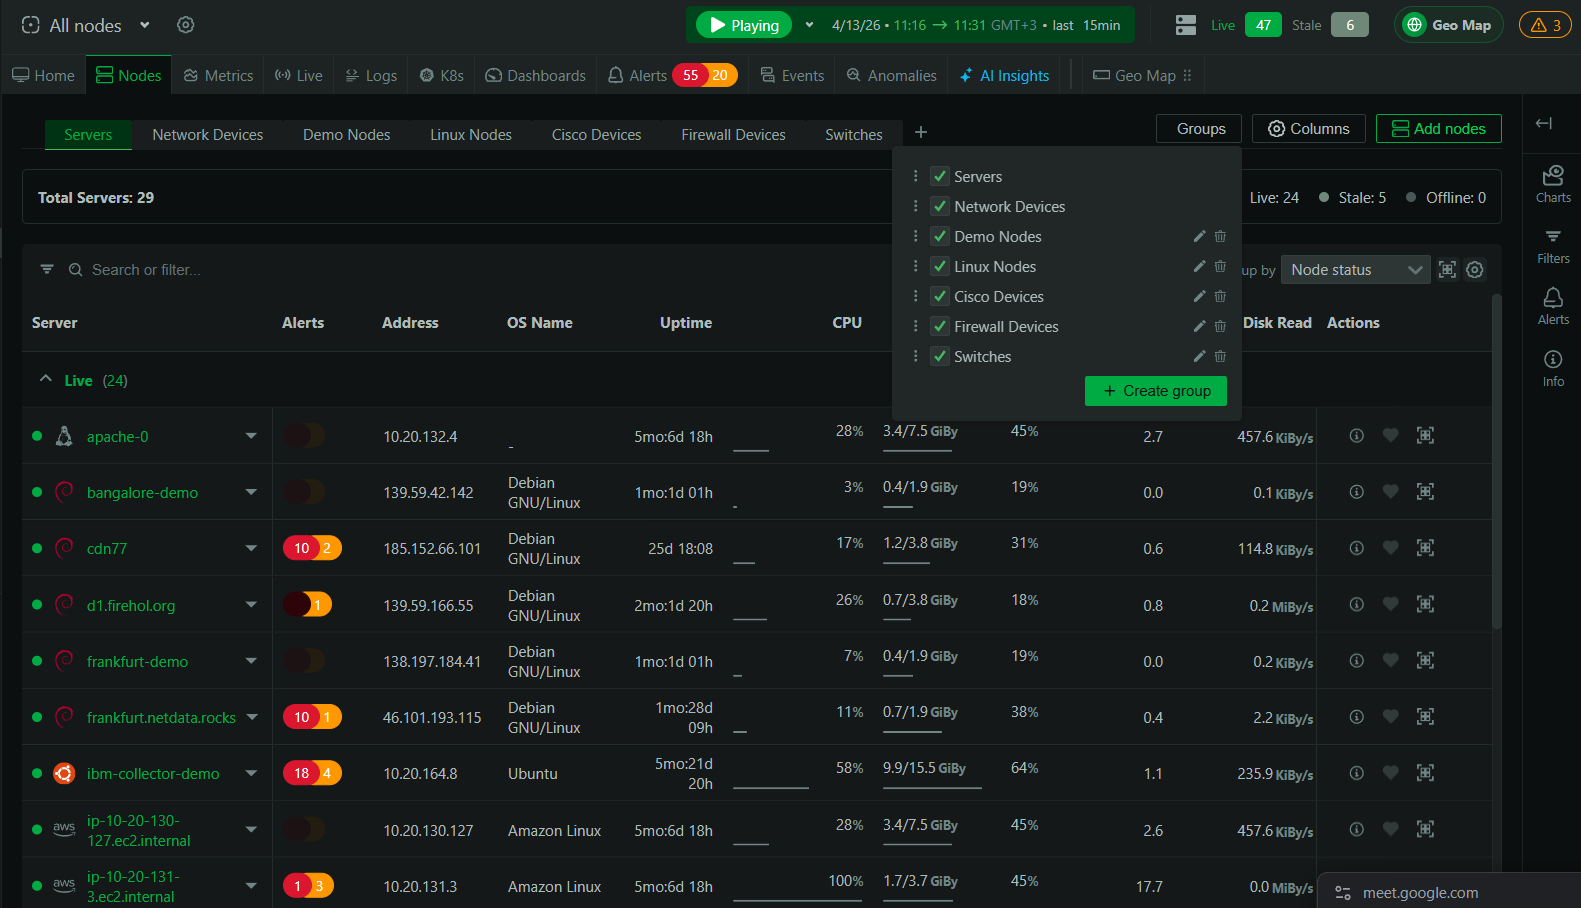Open the Filters sidebar panel
Screen dimensions: 1581x908
tap(1552, 246)
